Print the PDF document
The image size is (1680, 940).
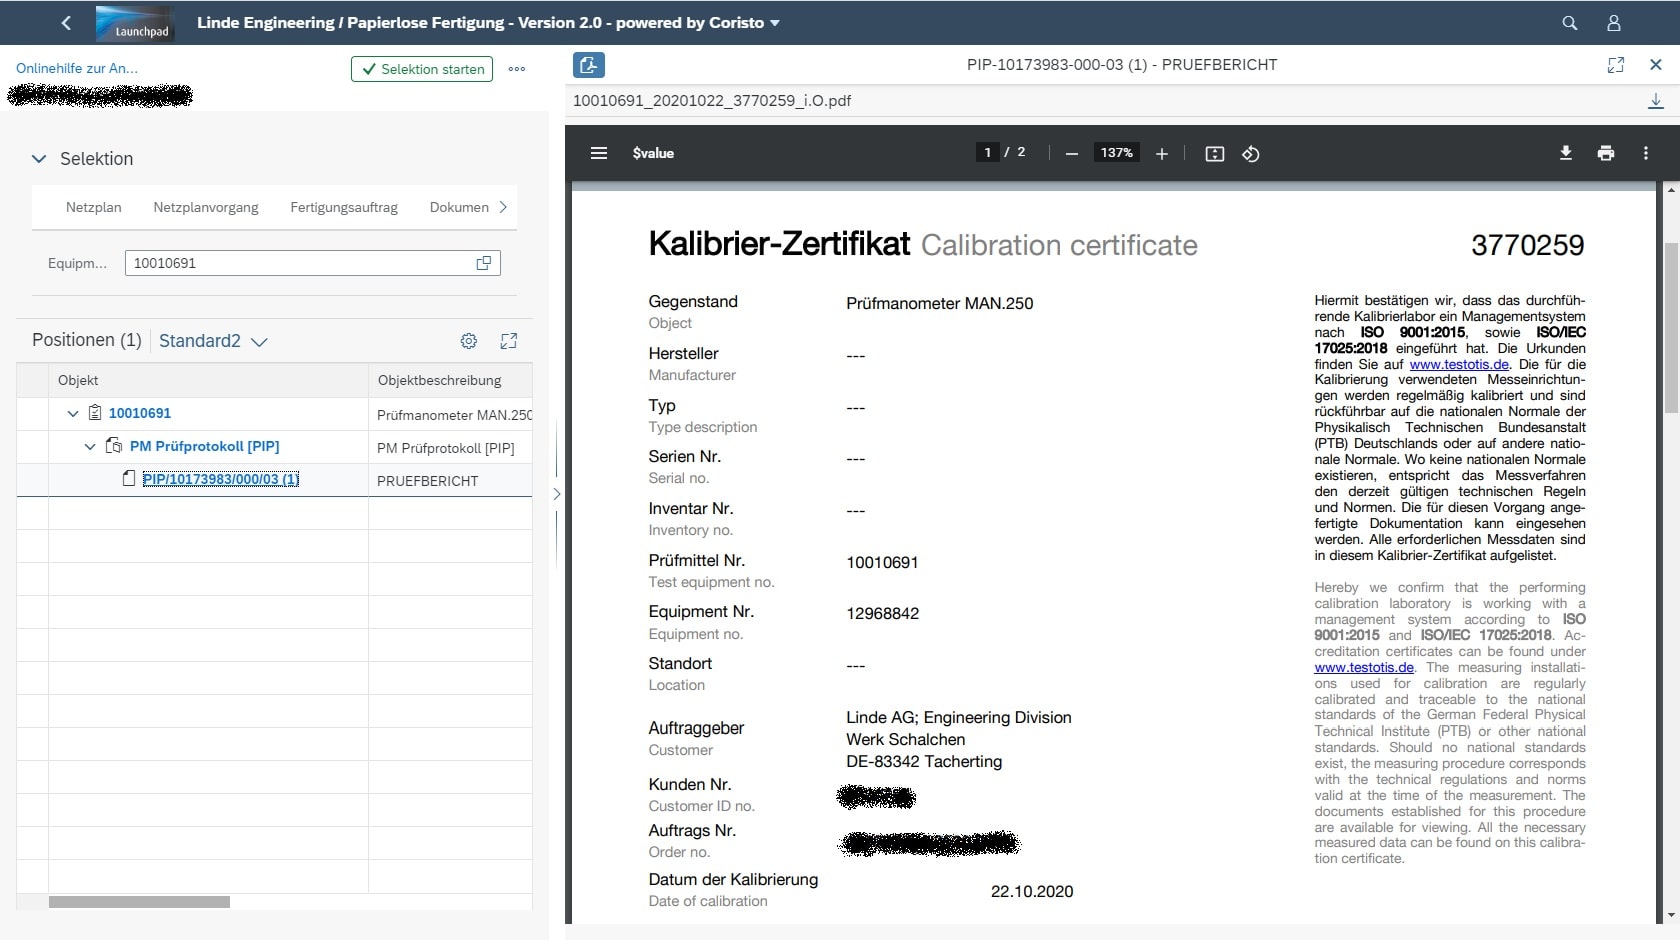(1606, 153)
